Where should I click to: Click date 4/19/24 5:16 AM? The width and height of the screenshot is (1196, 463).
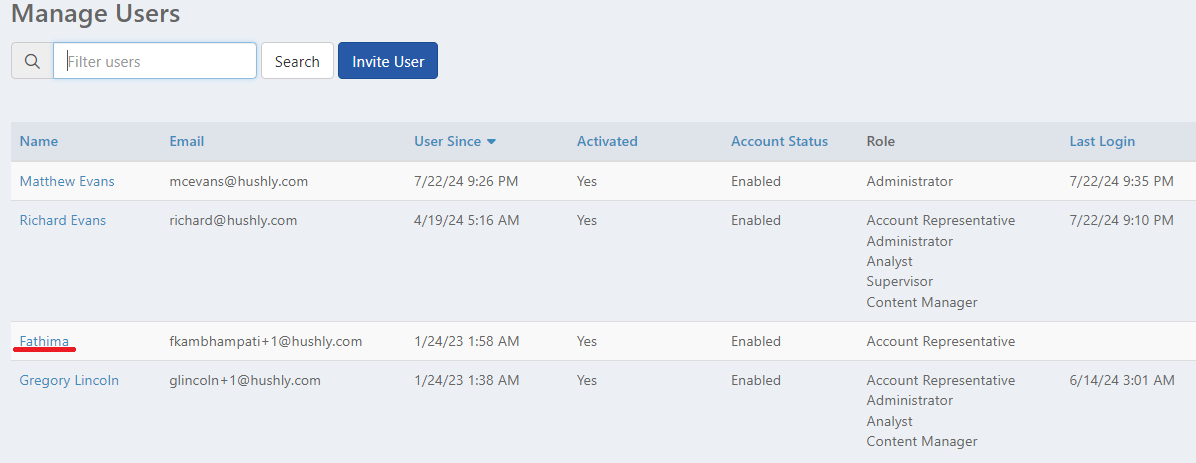click(467, 220)
